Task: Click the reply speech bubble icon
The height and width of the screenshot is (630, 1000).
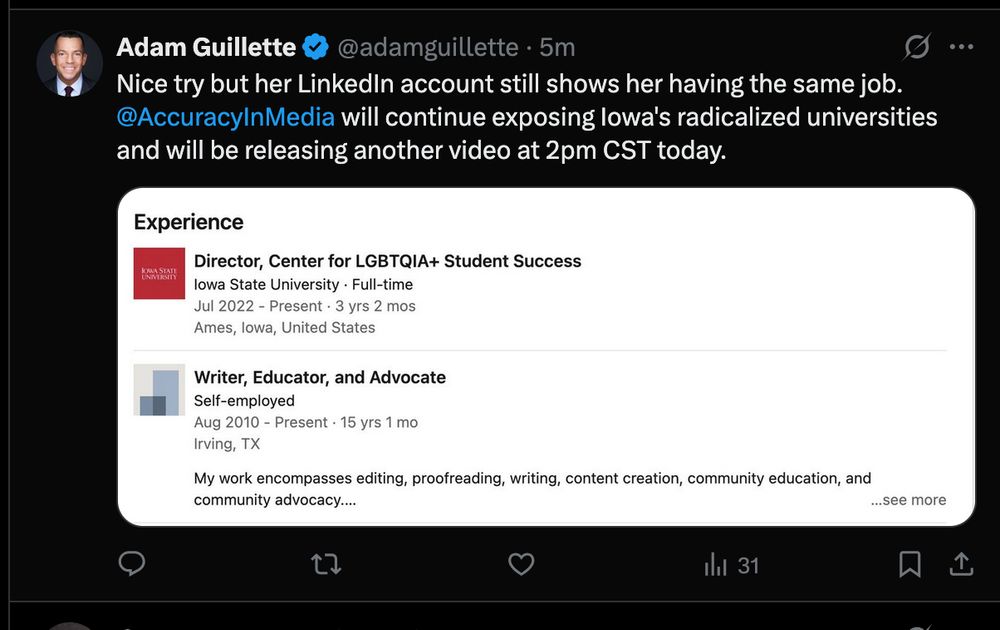Action: click(132, 565)
